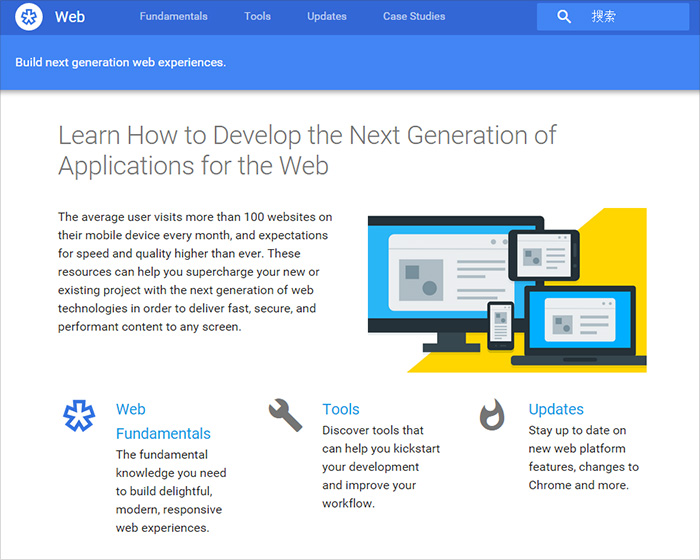This screenshot has width=700, height=560.
Task: Click the Web logo icon in header
Action: pos(30,17)
